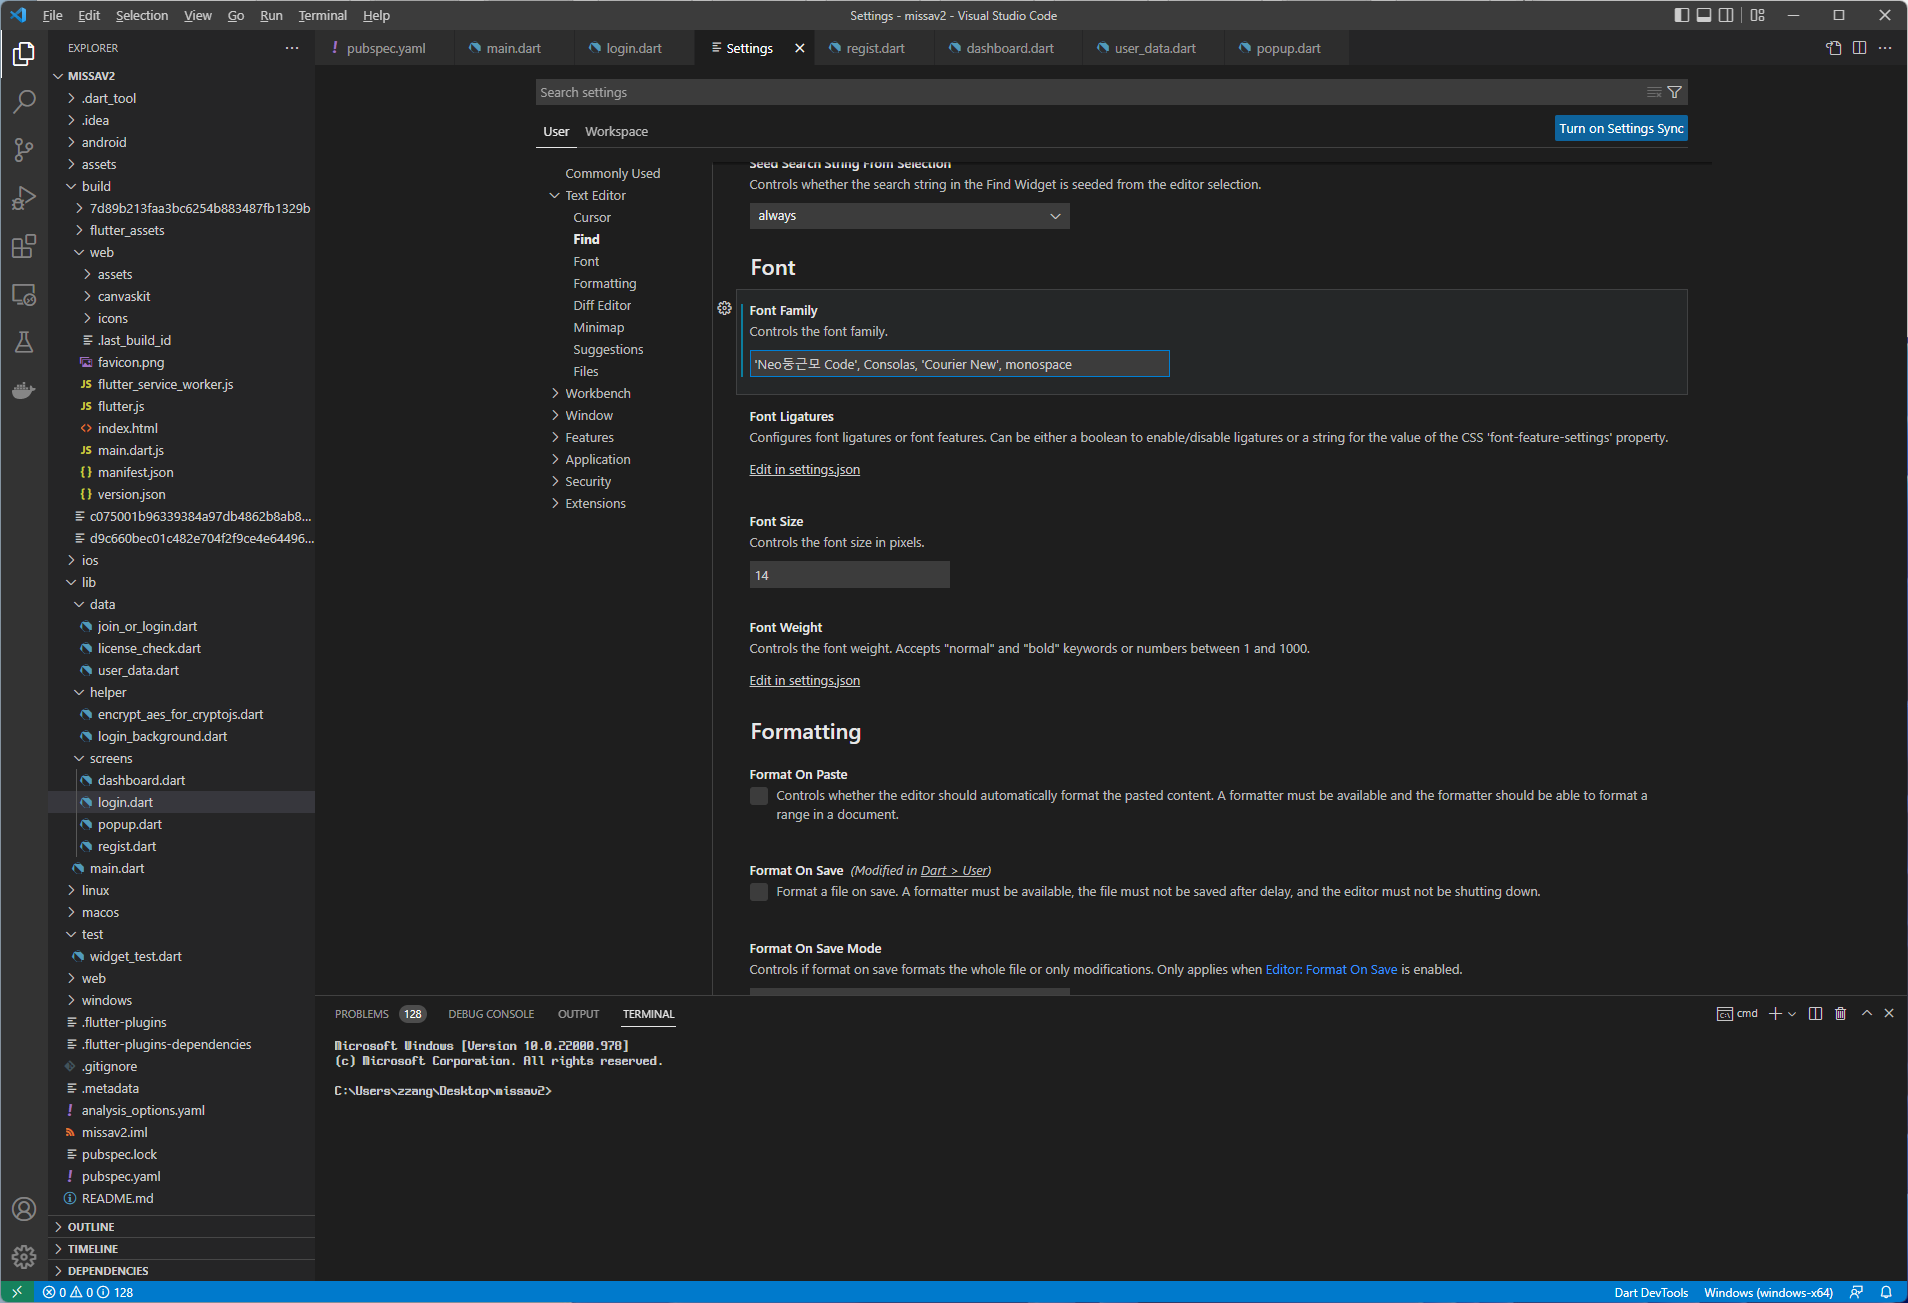Click the settings filter funnel icon

(1675, 92)
